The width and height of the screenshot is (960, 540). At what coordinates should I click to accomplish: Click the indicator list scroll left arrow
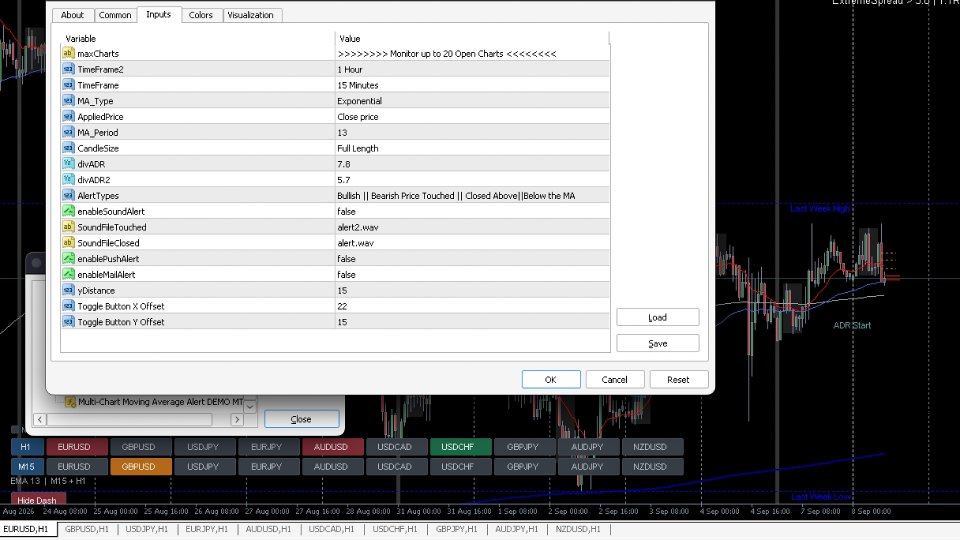click(x=40, y=419)
